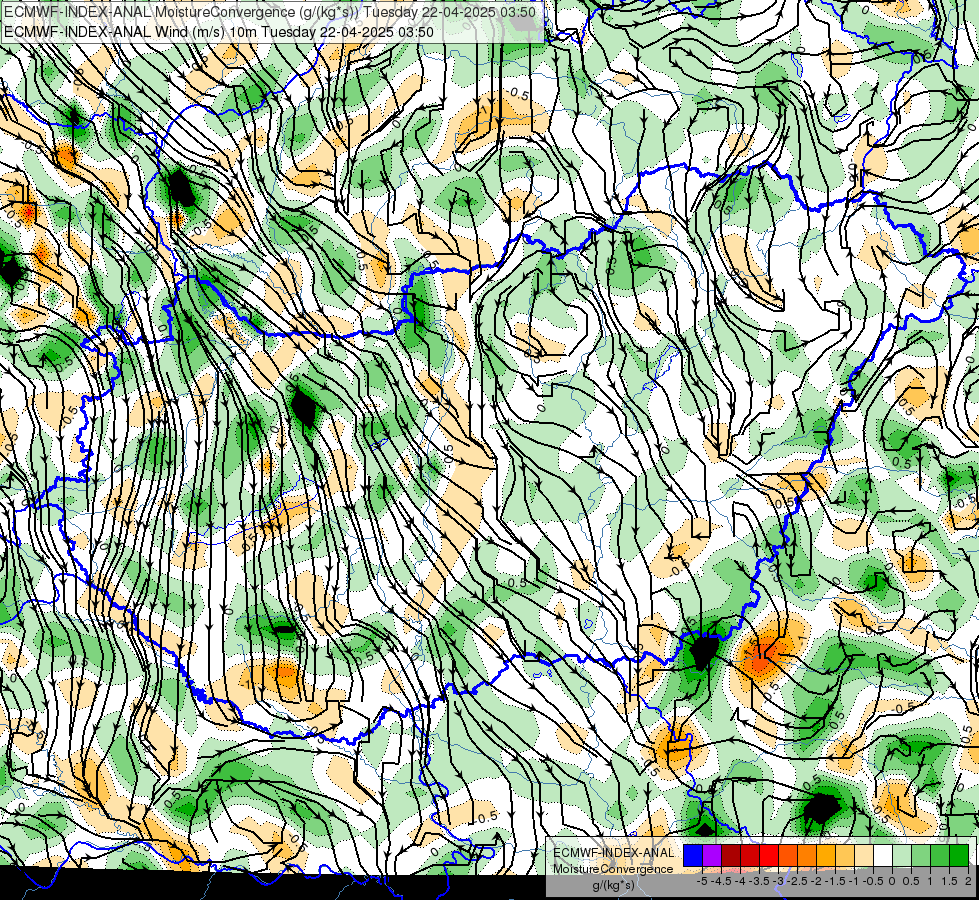
Task: Click the 2 tick label at legend end
Action: coord(968,881)
